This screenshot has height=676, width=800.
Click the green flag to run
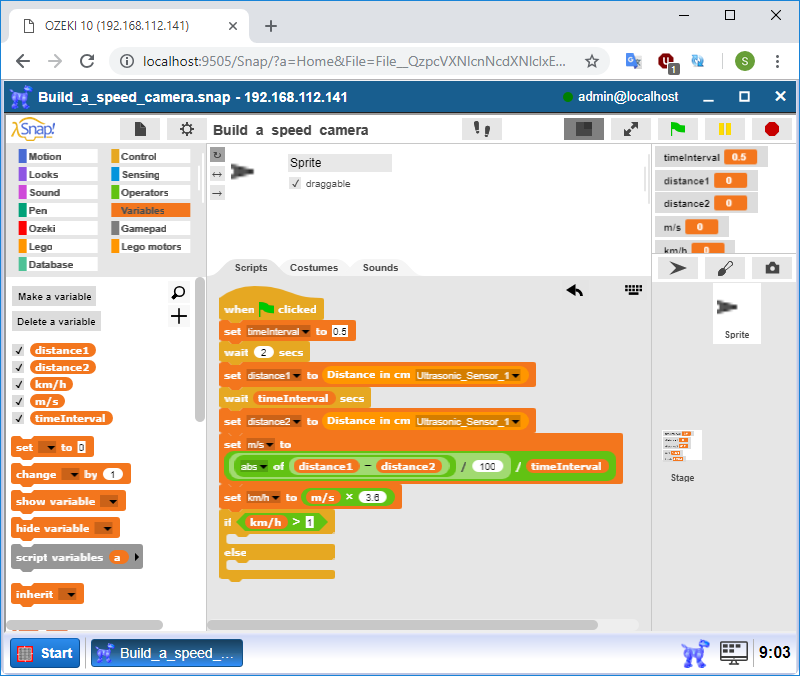tap(678, 129)
